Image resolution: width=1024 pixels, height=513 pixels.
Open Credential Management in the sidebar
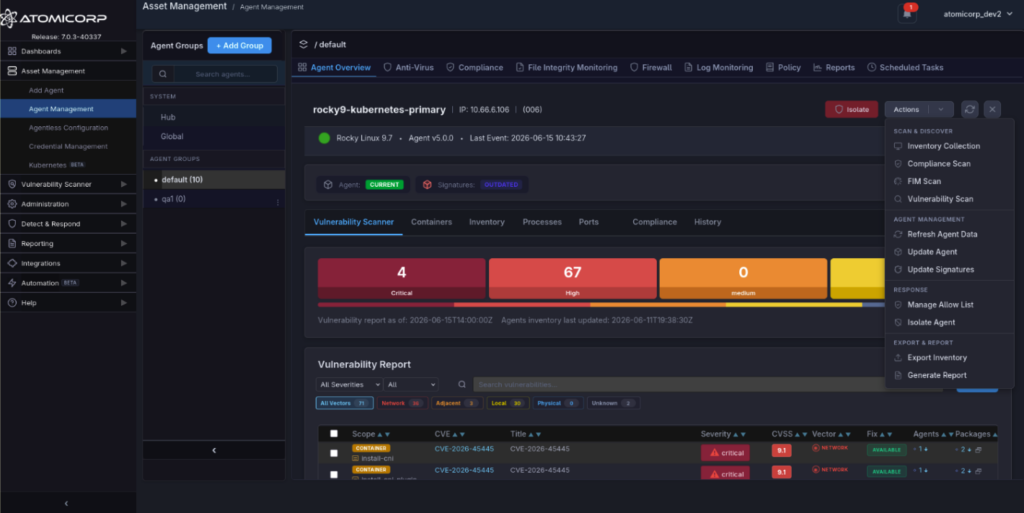[x=68, y=146]
